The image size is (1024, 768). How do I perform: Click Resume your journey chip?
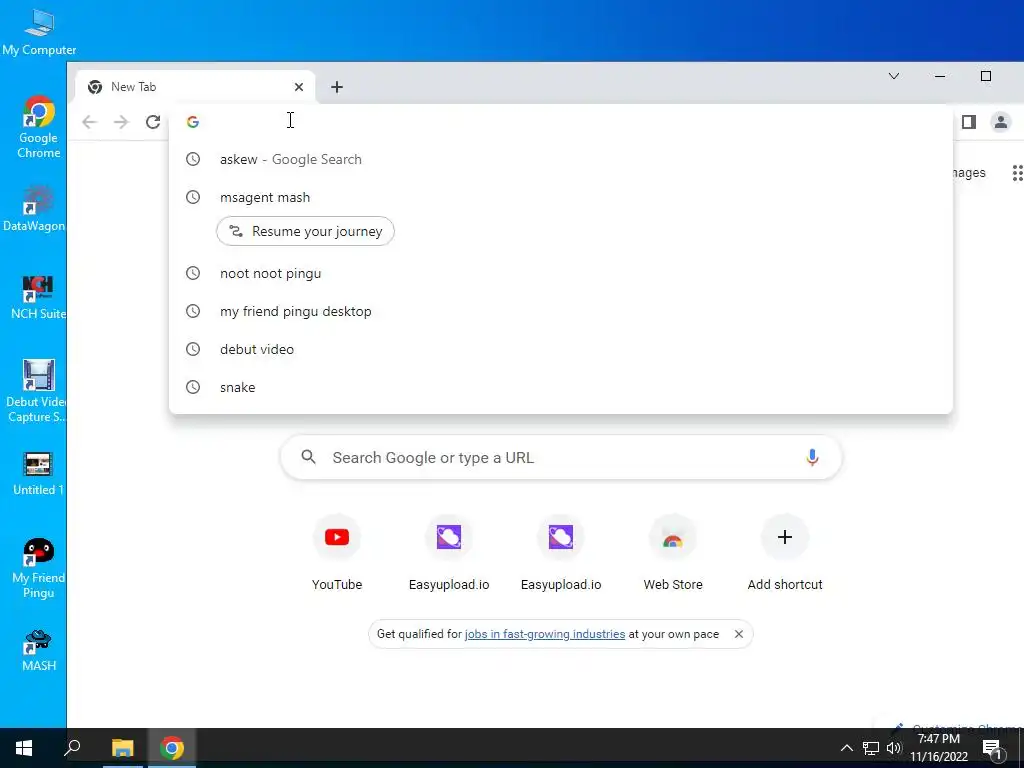305,231
